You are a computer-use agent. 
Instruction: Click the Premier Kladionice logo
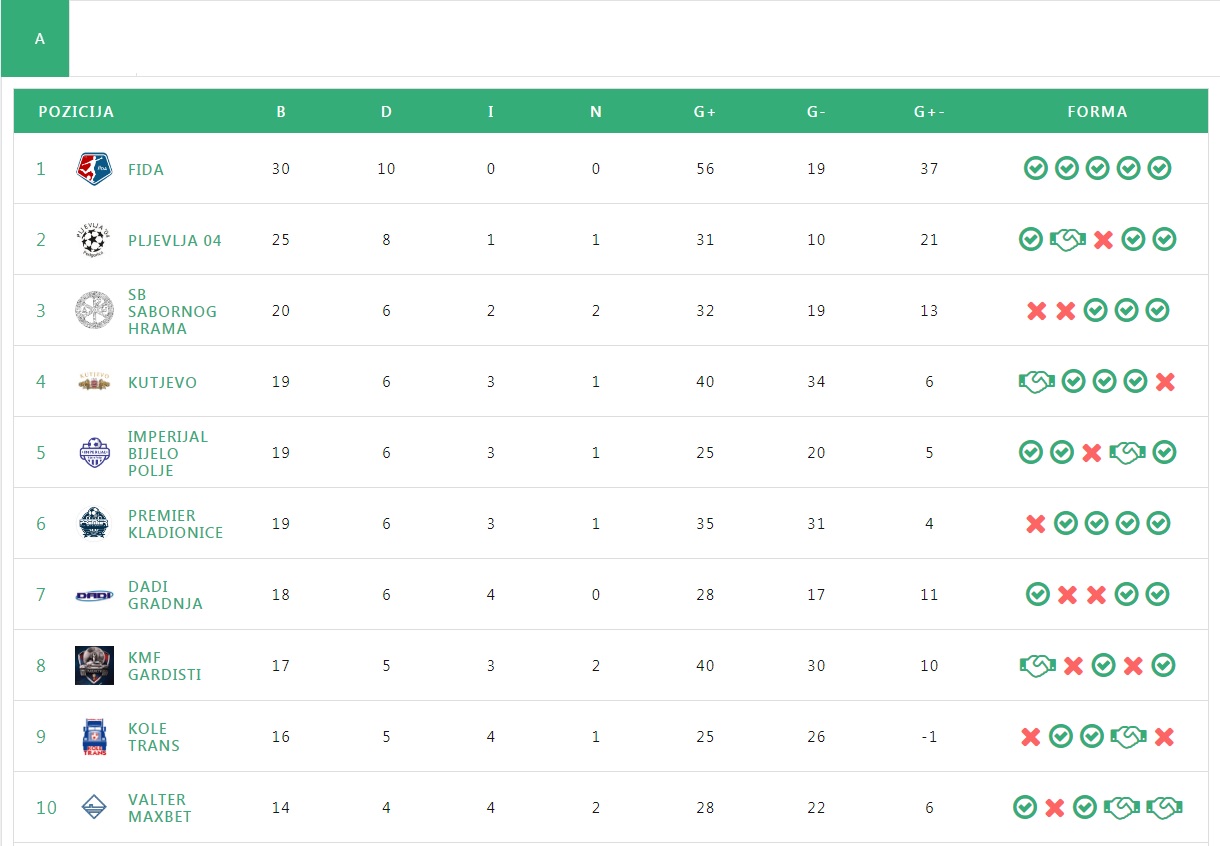point(94,524)
